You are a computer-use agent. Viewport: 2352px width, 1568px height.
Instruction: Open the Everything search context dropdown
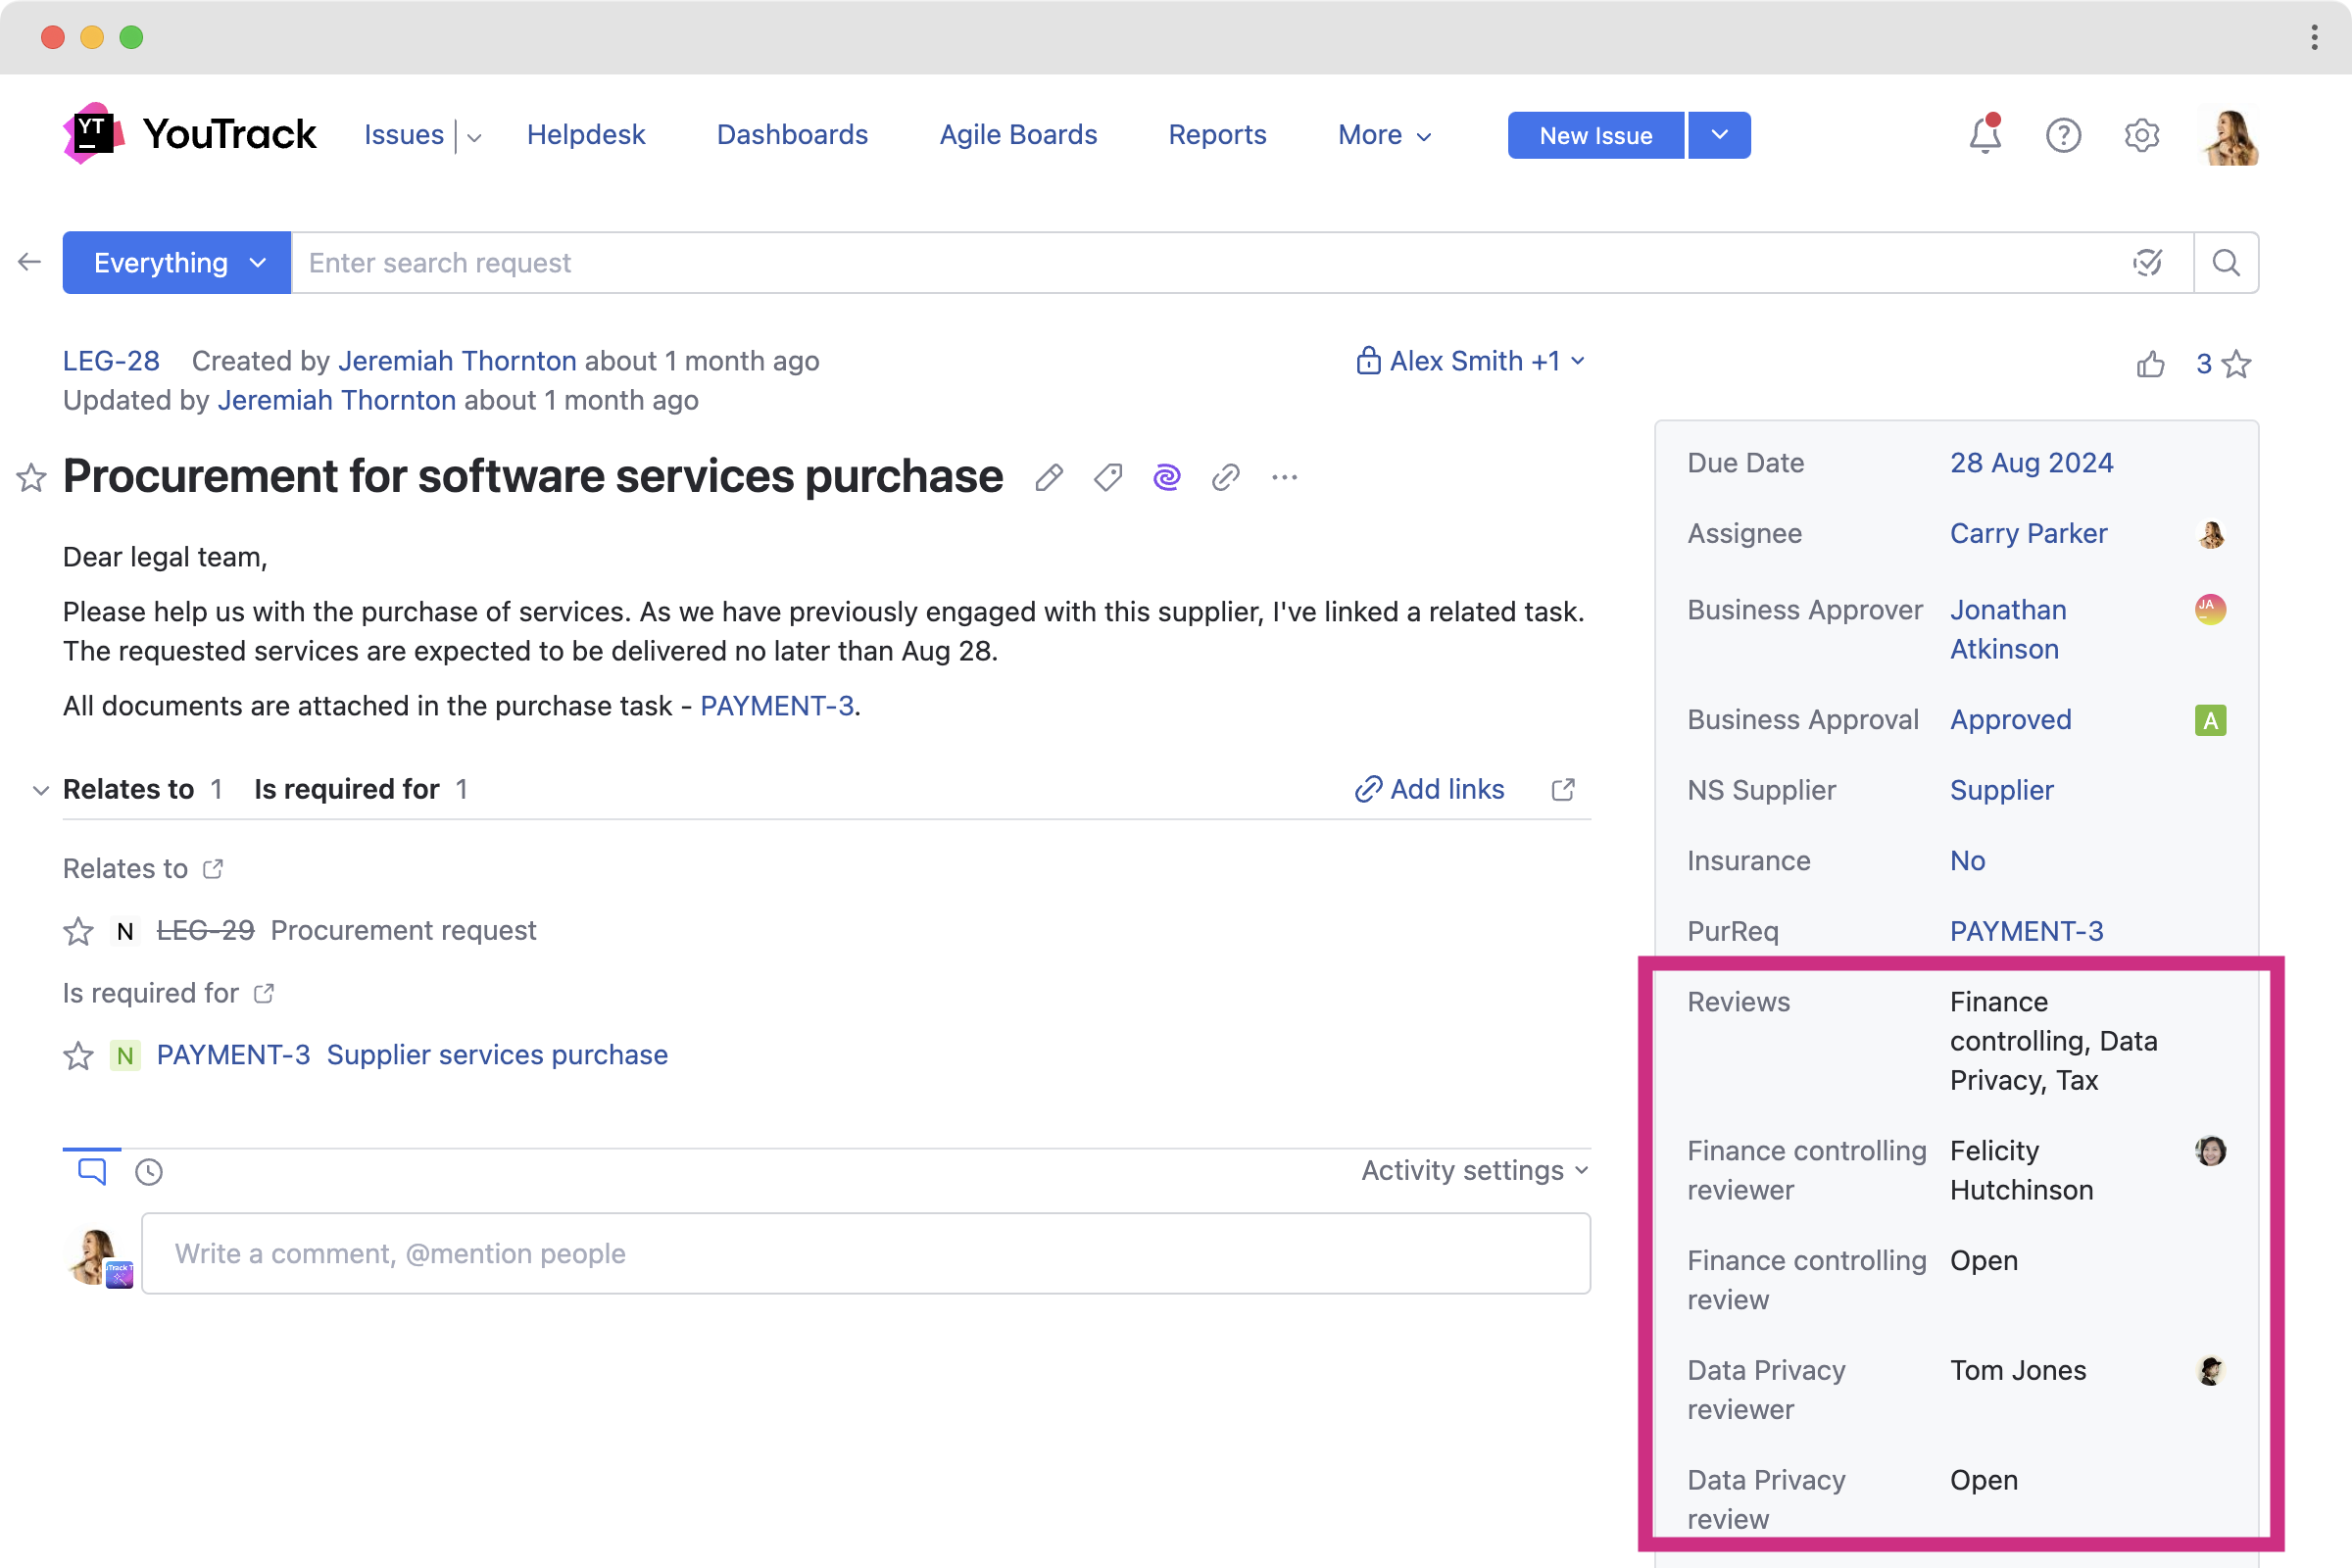point(177,263)
